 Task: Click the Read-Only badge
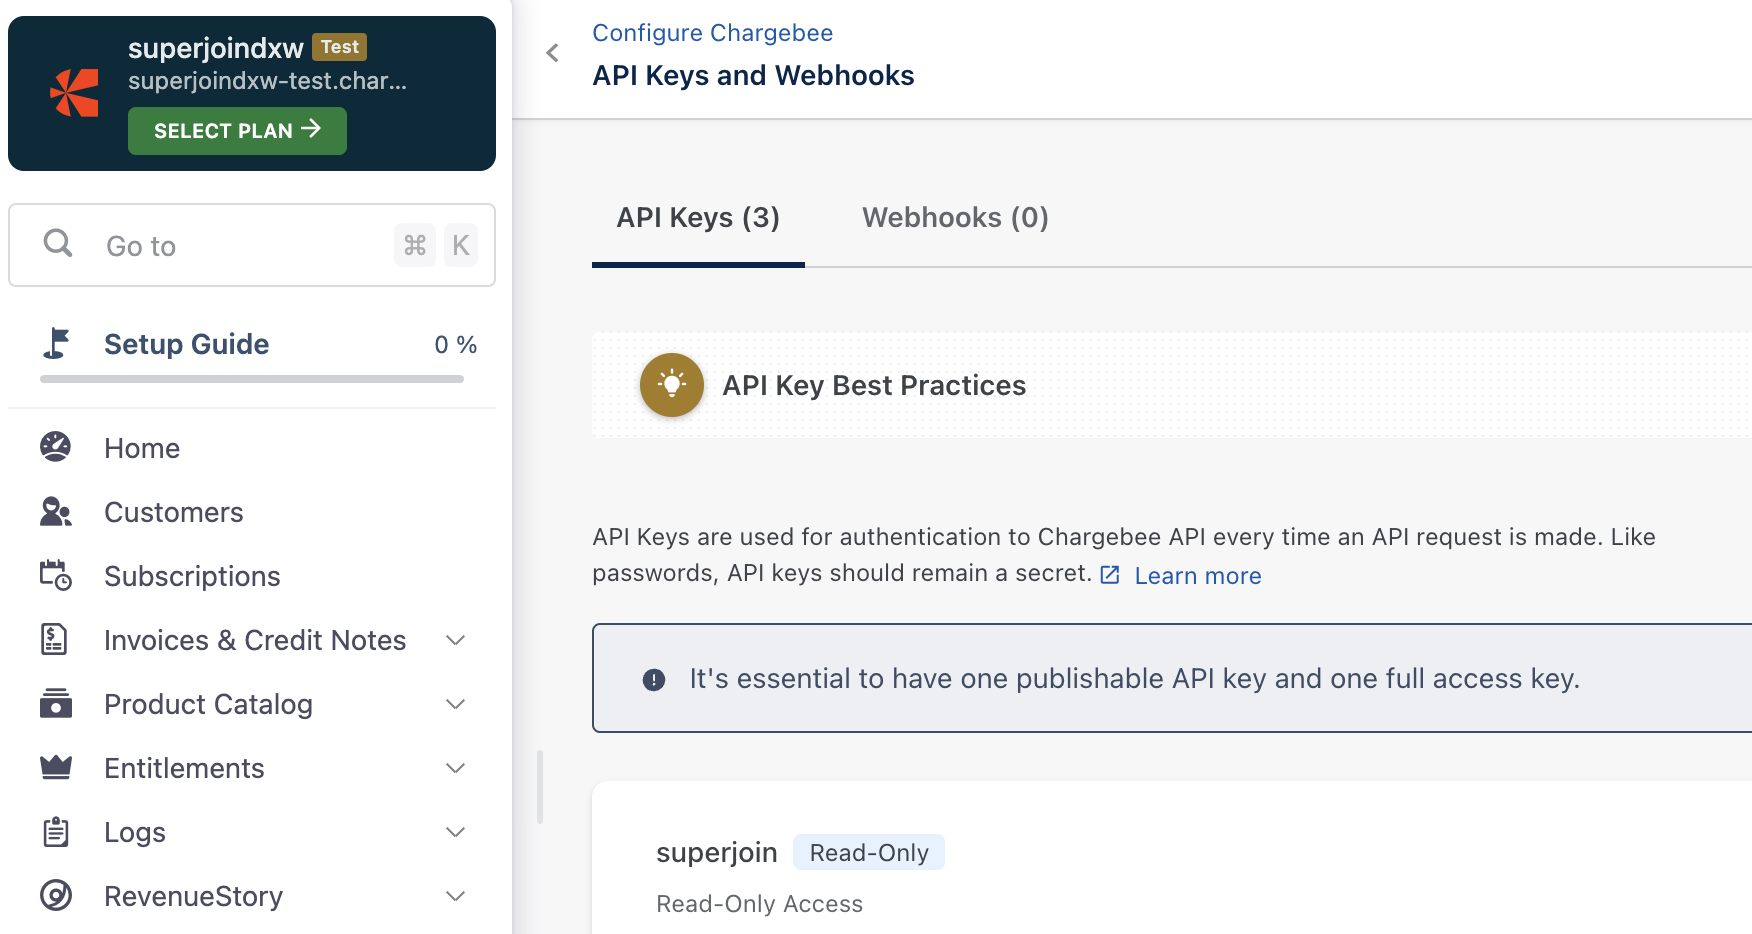coord(869,852)
